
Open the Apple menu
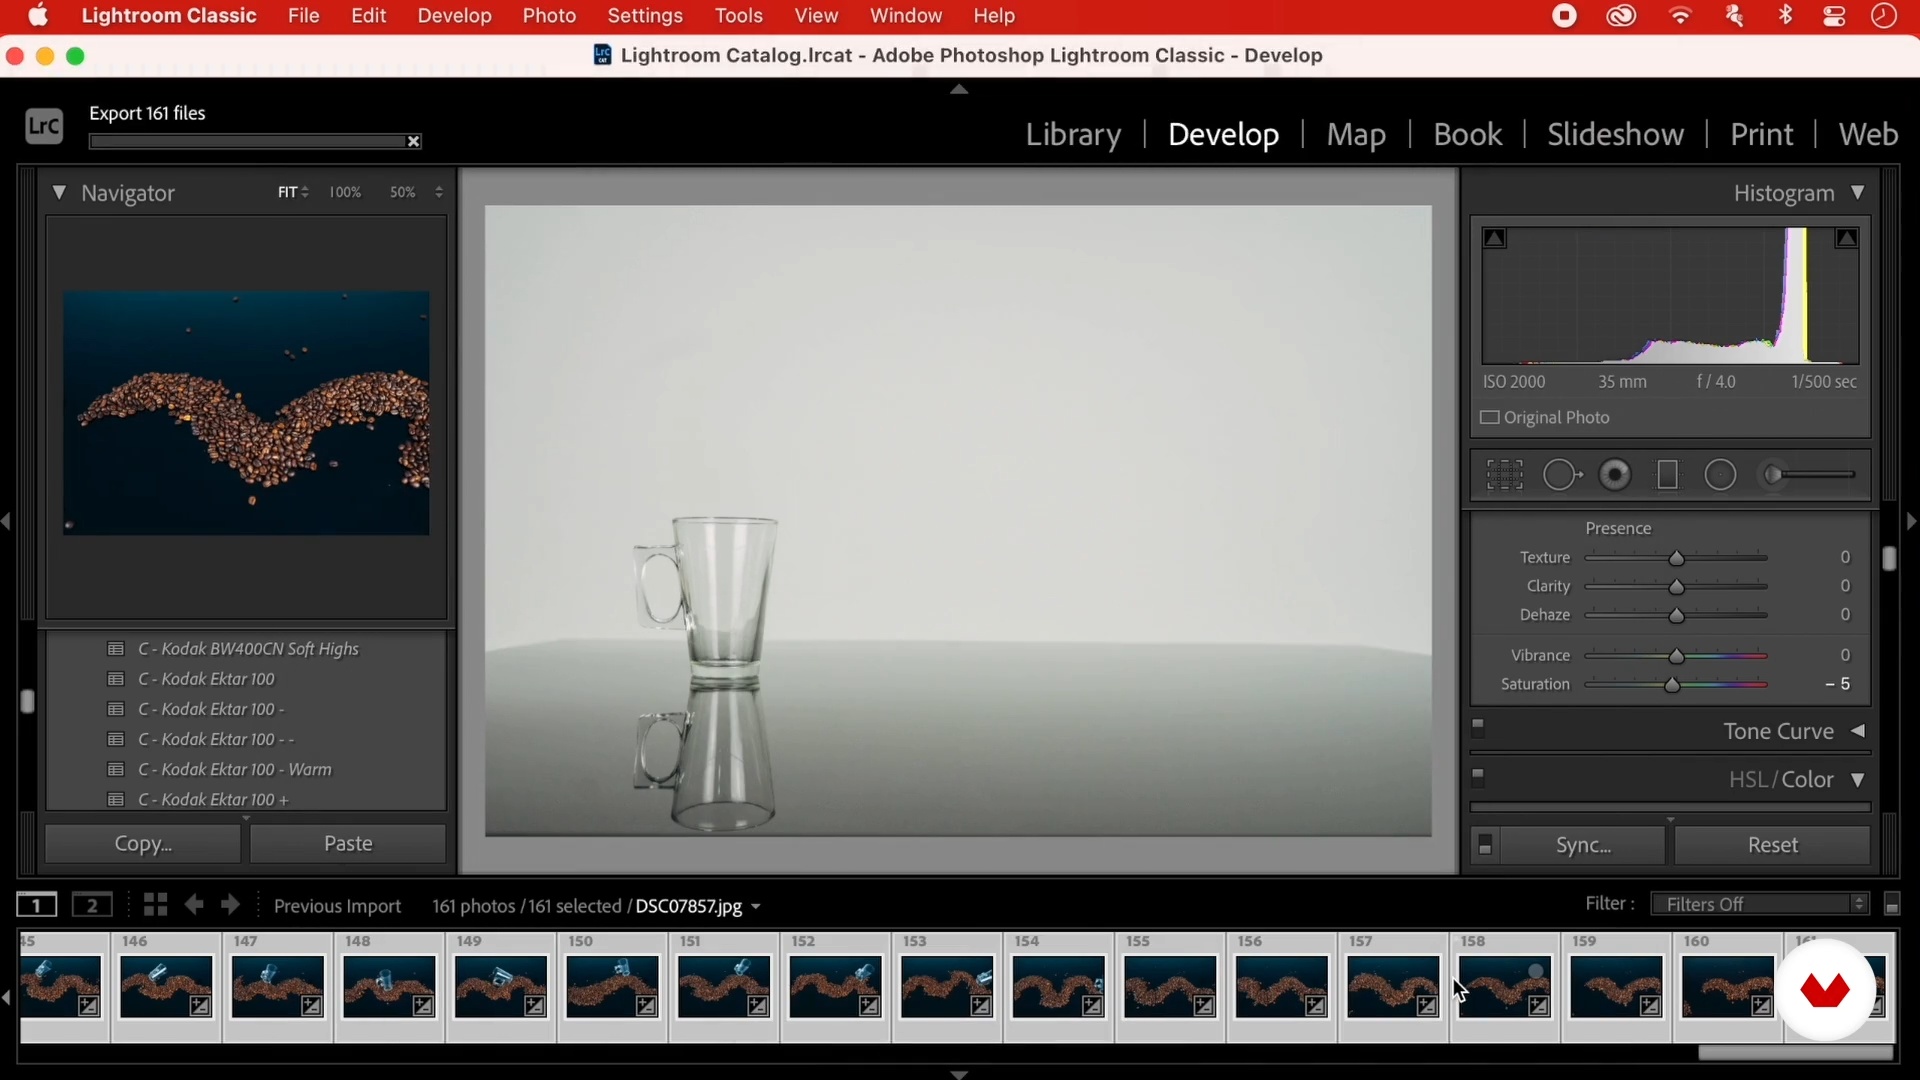(38, 16)
